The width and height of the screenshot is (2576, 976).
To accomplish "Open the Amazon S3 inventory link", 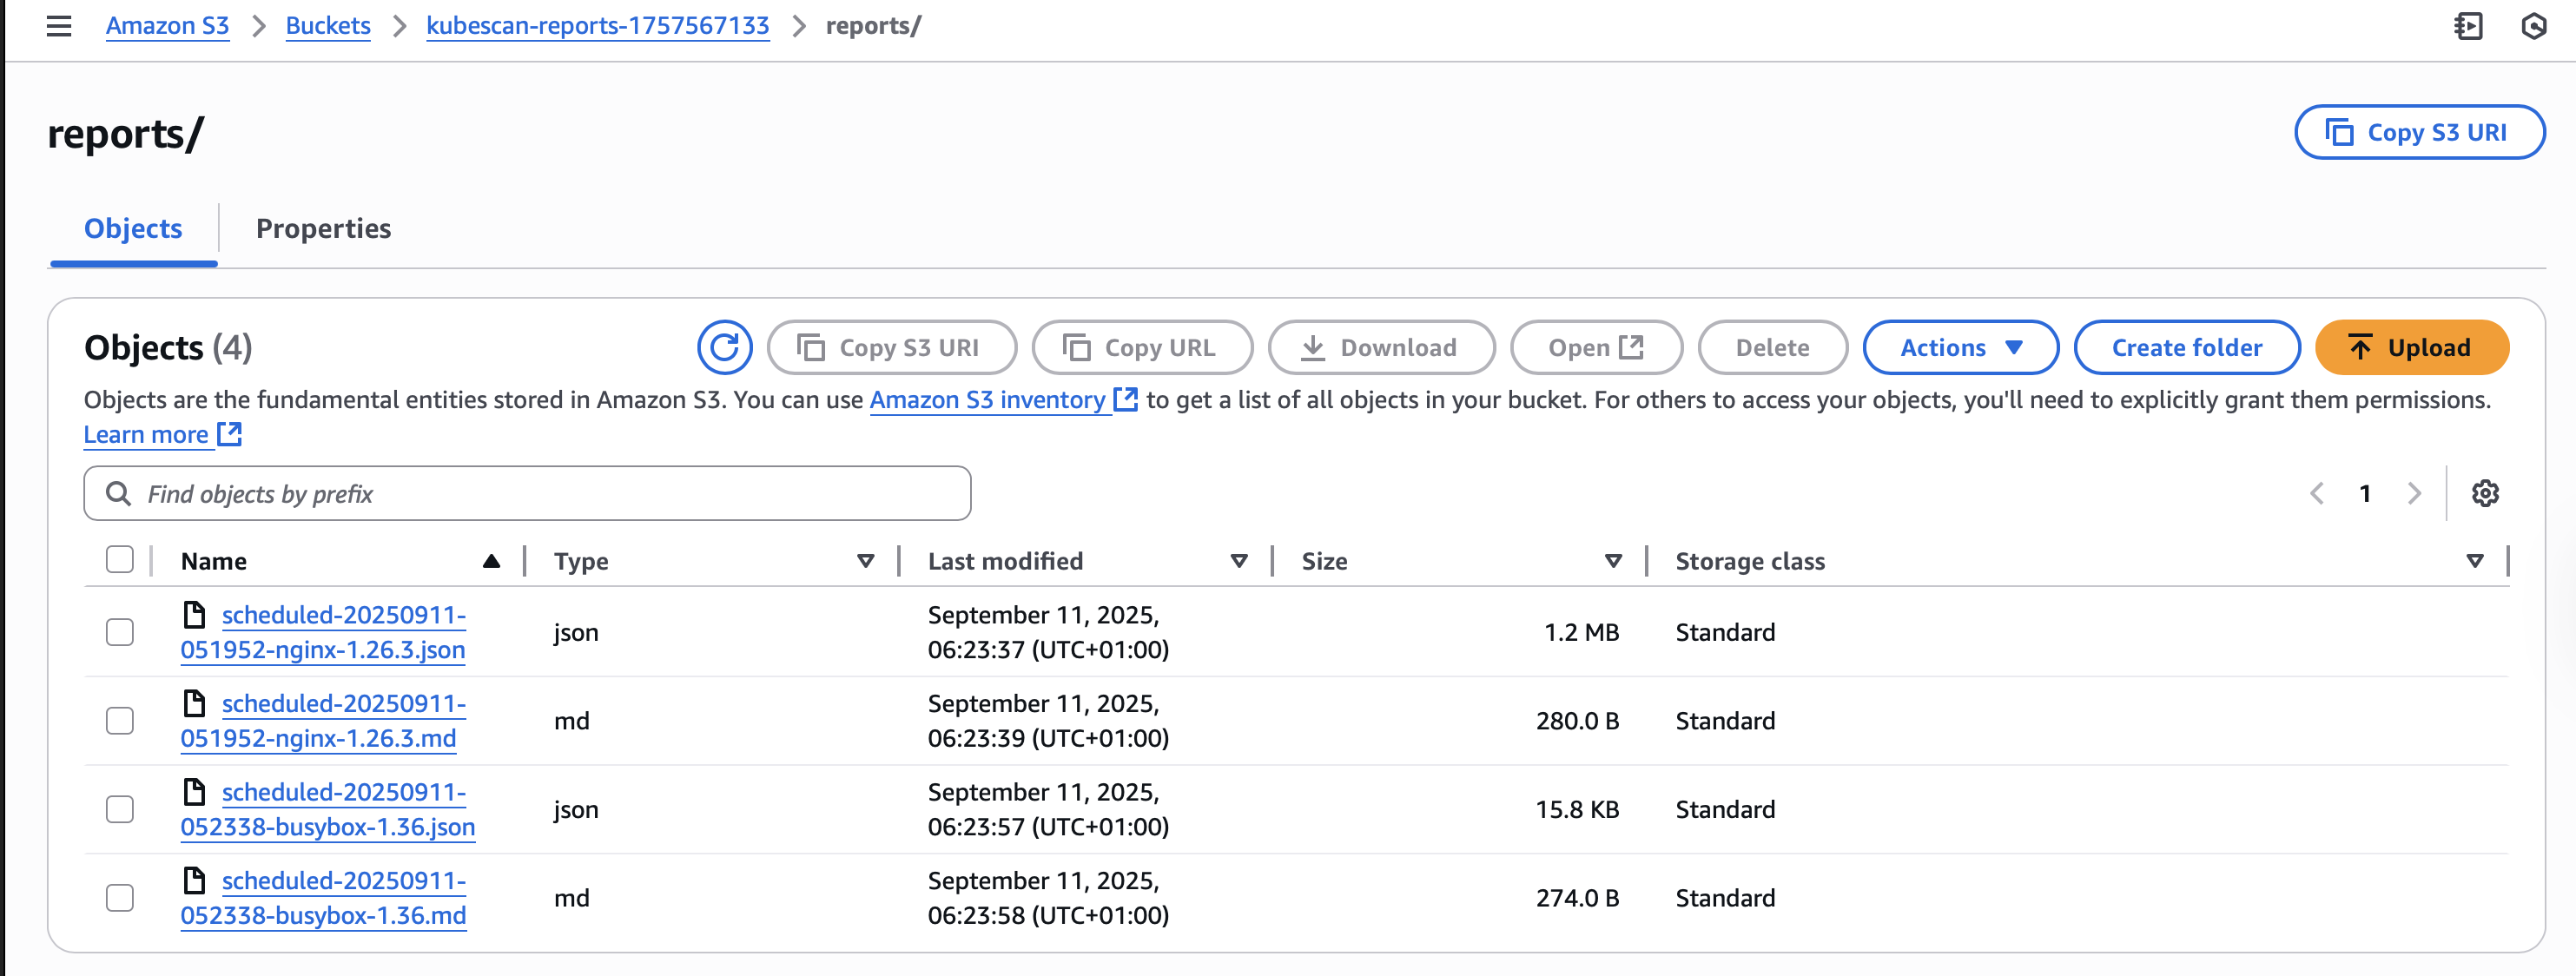I will tap(988, 399).
